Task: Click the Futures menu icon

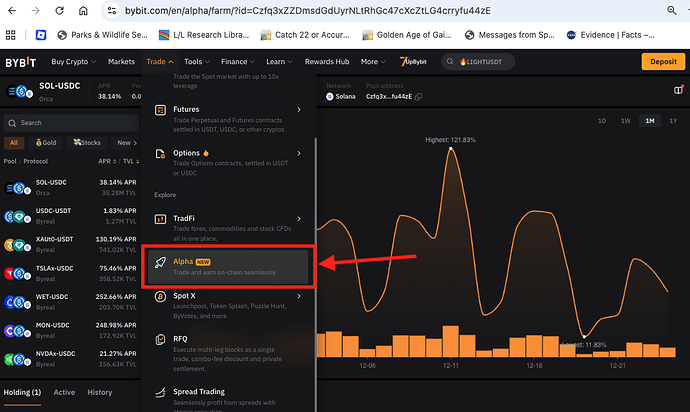Action: (x=160, y=110)
